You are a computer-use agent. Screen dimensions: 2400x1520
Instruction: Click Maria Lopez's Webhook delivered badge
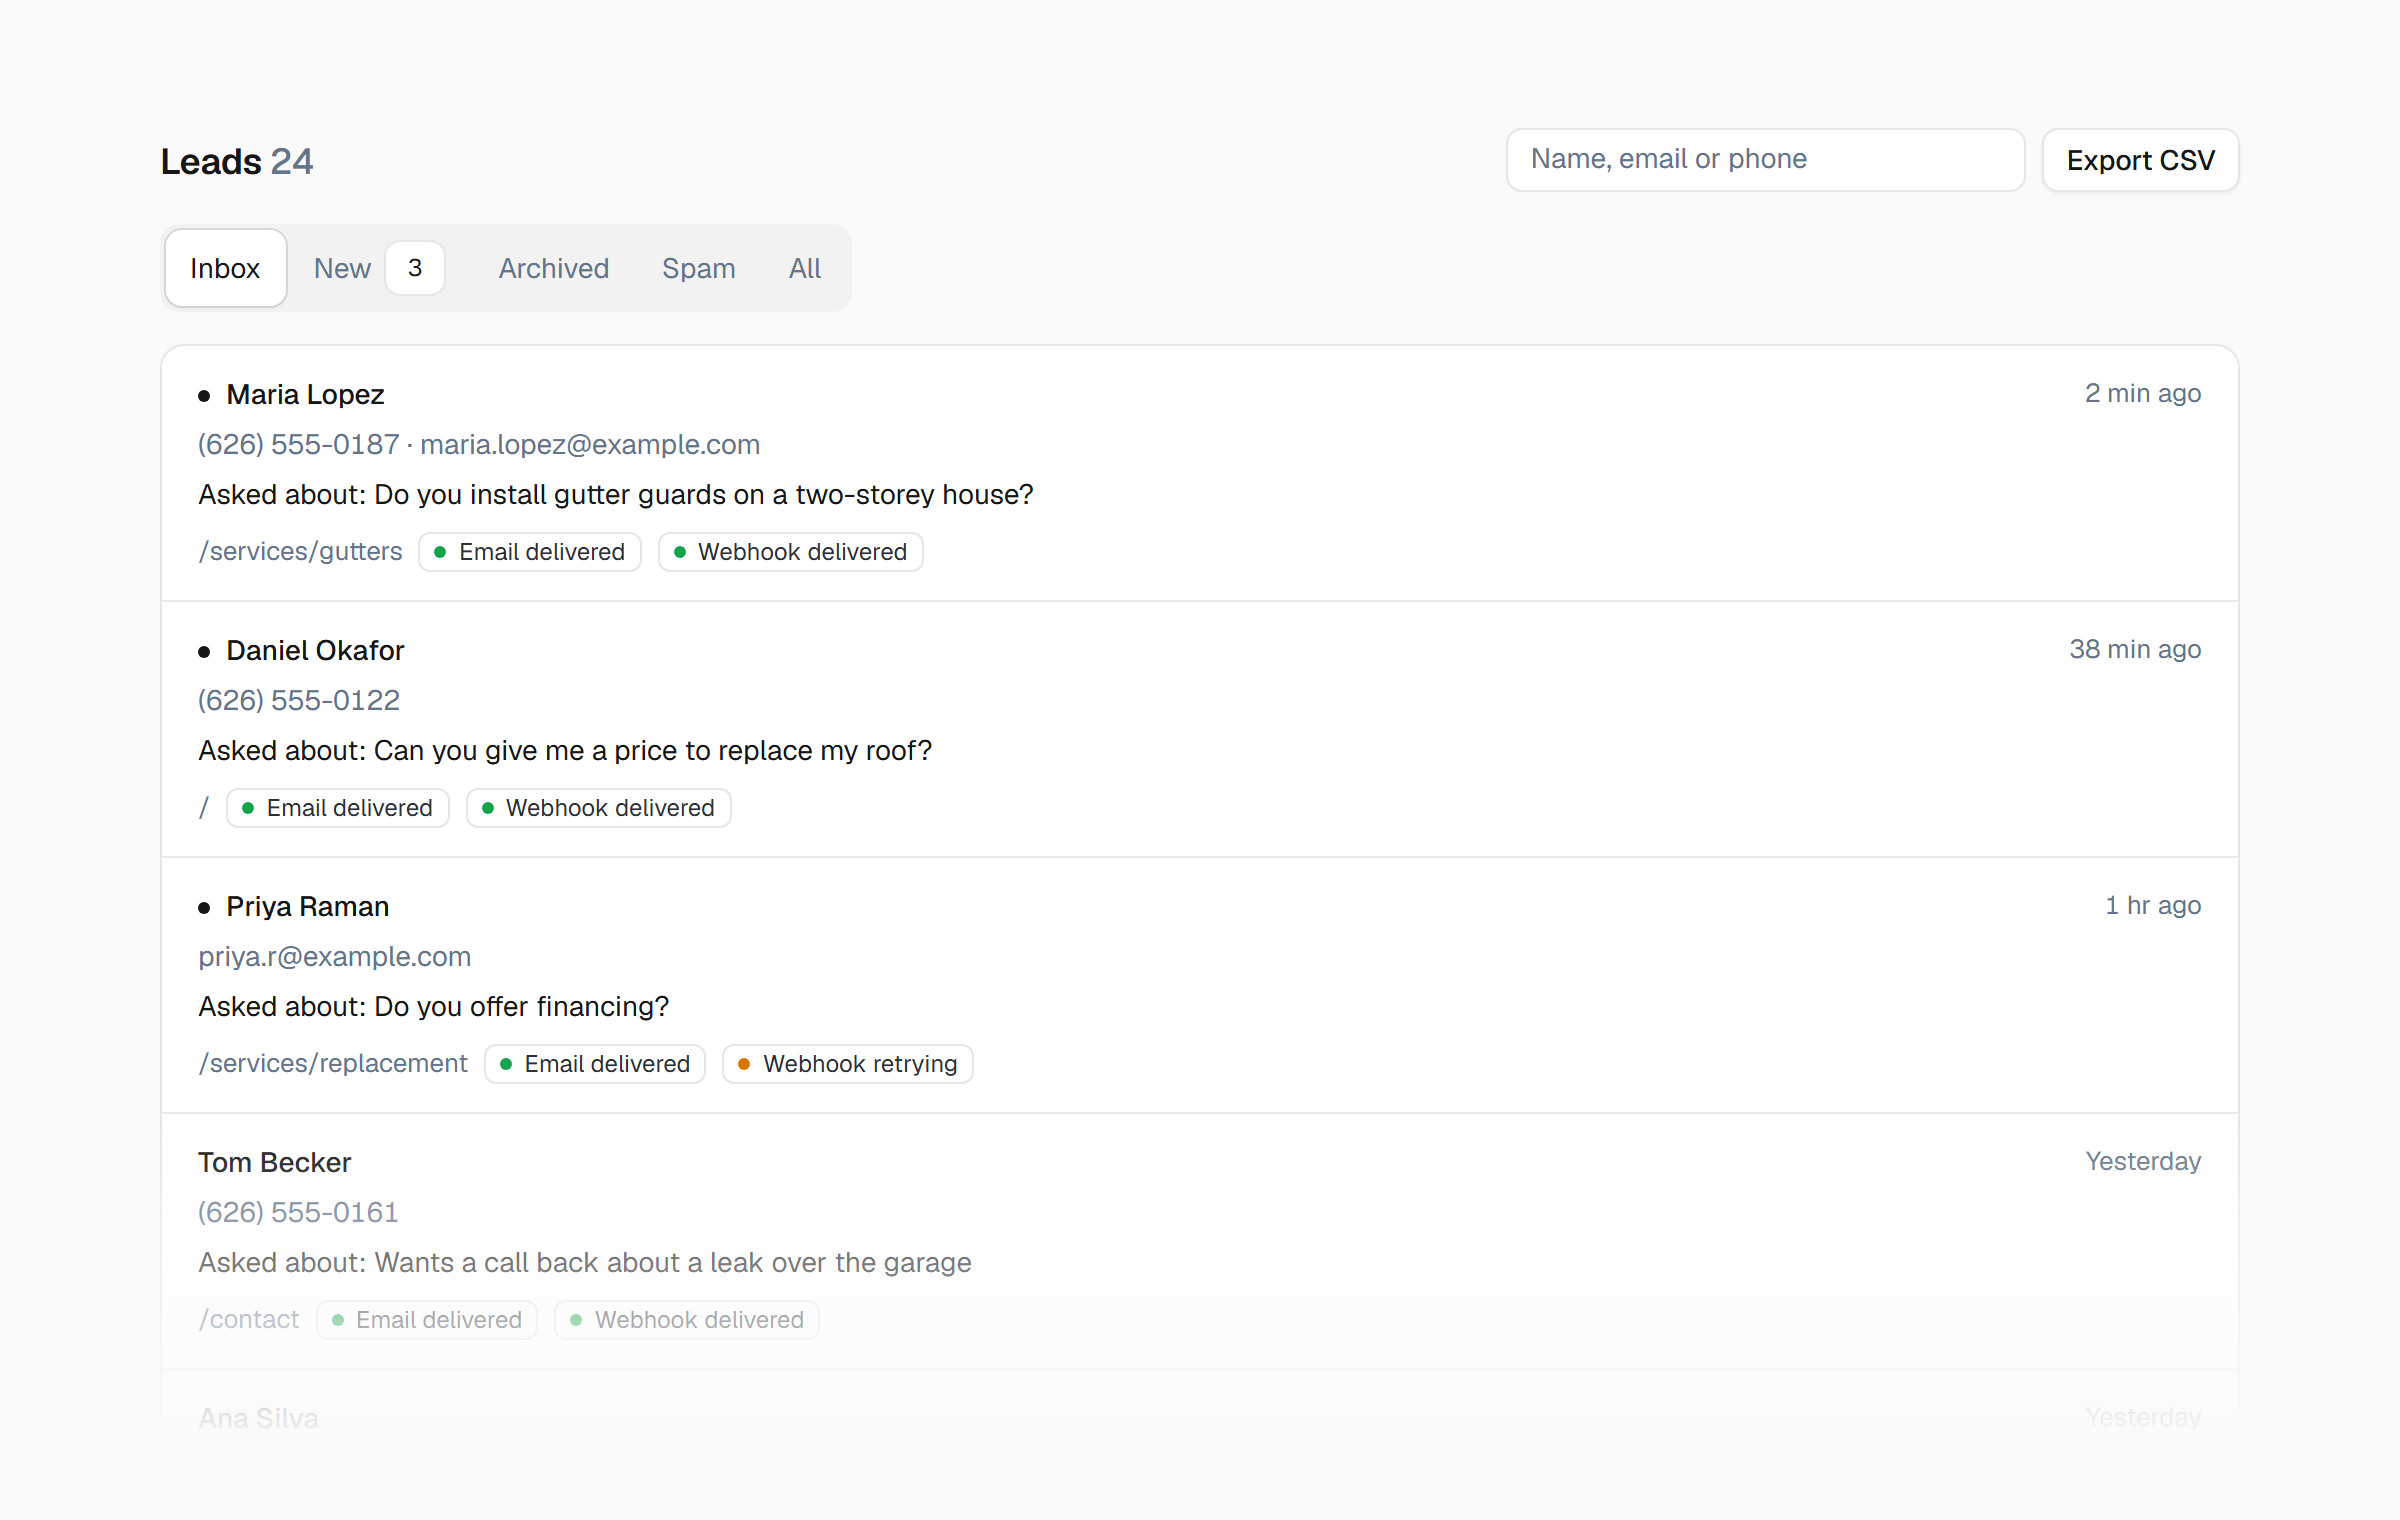point(790,552)
